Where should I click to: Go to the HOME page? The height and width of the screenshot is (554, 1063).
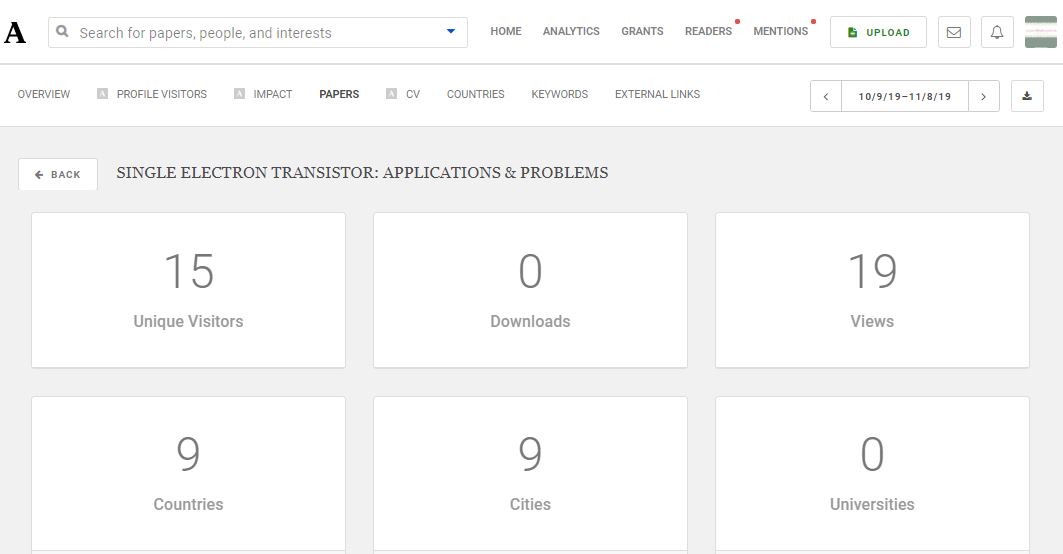[x=506, y=31]
